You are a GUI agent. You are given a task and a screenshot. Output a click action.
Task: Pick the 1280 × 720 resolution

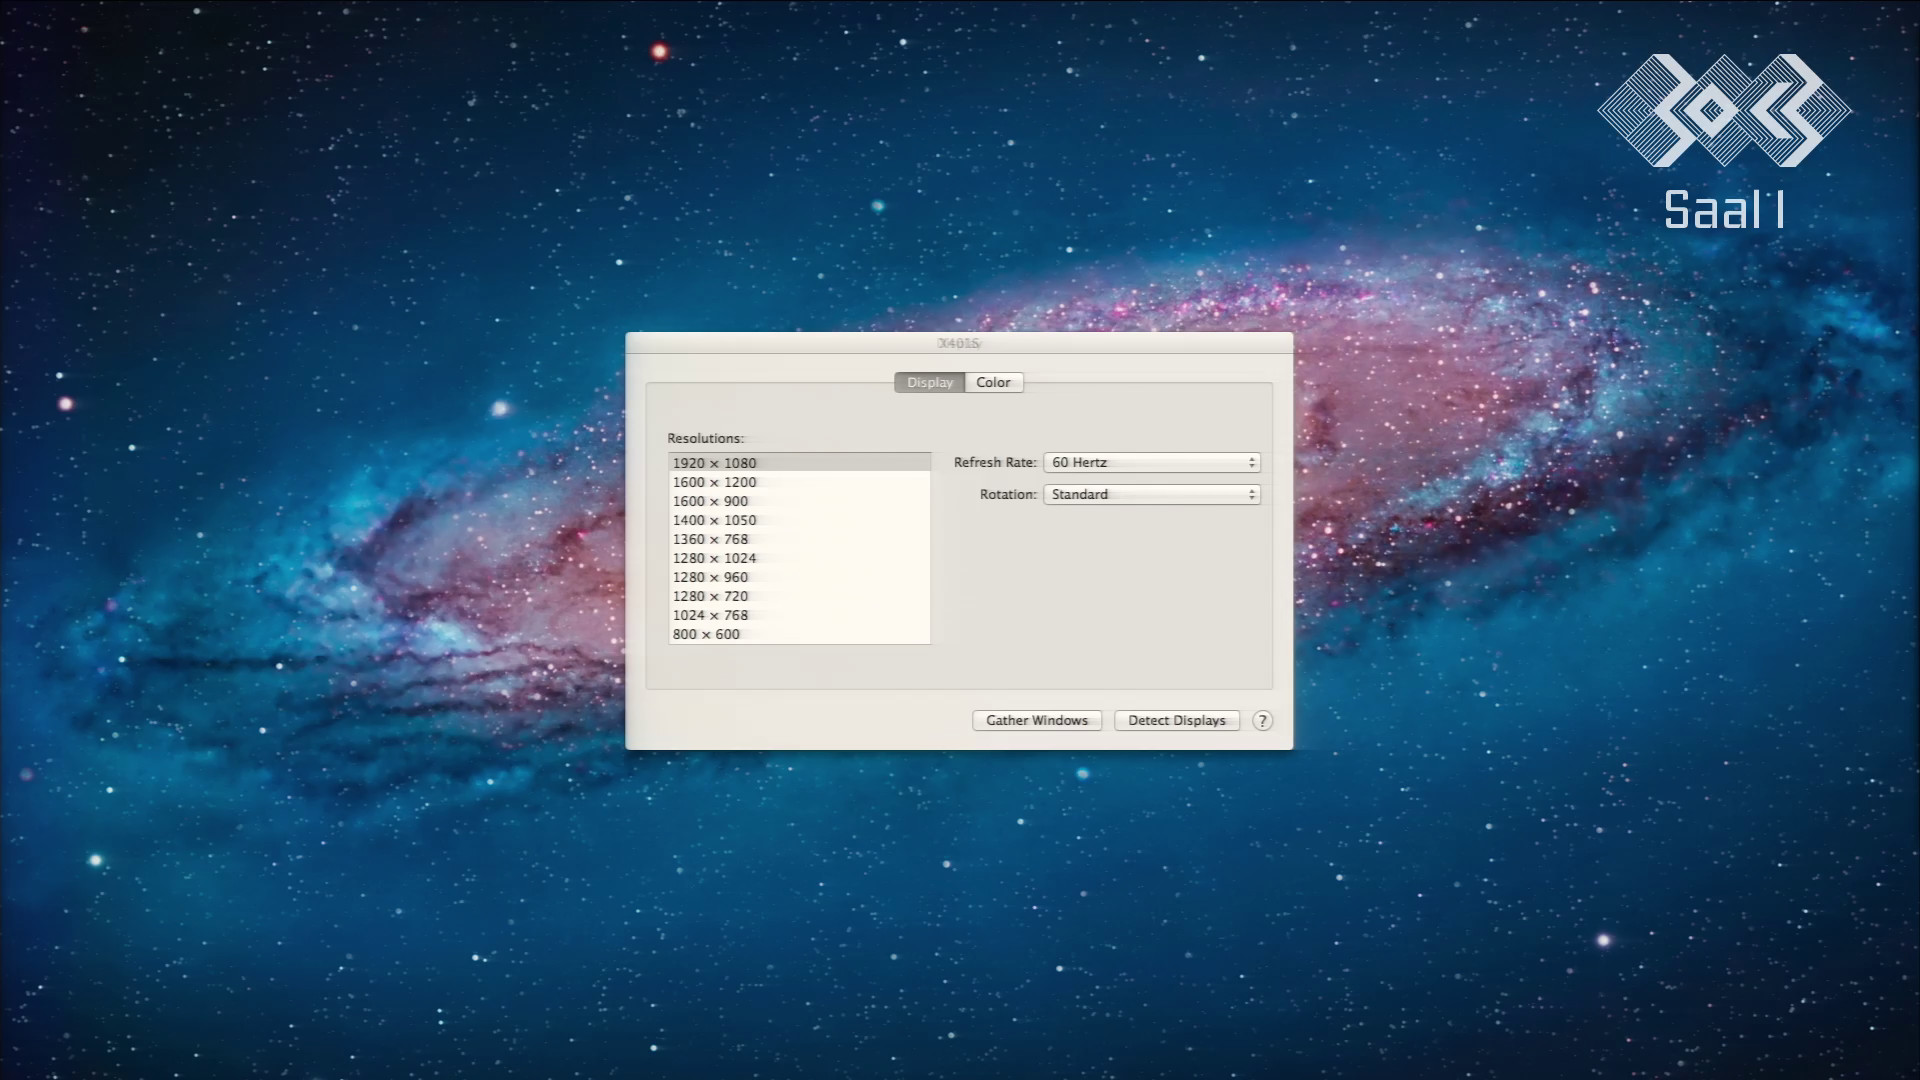pos(799,596)
